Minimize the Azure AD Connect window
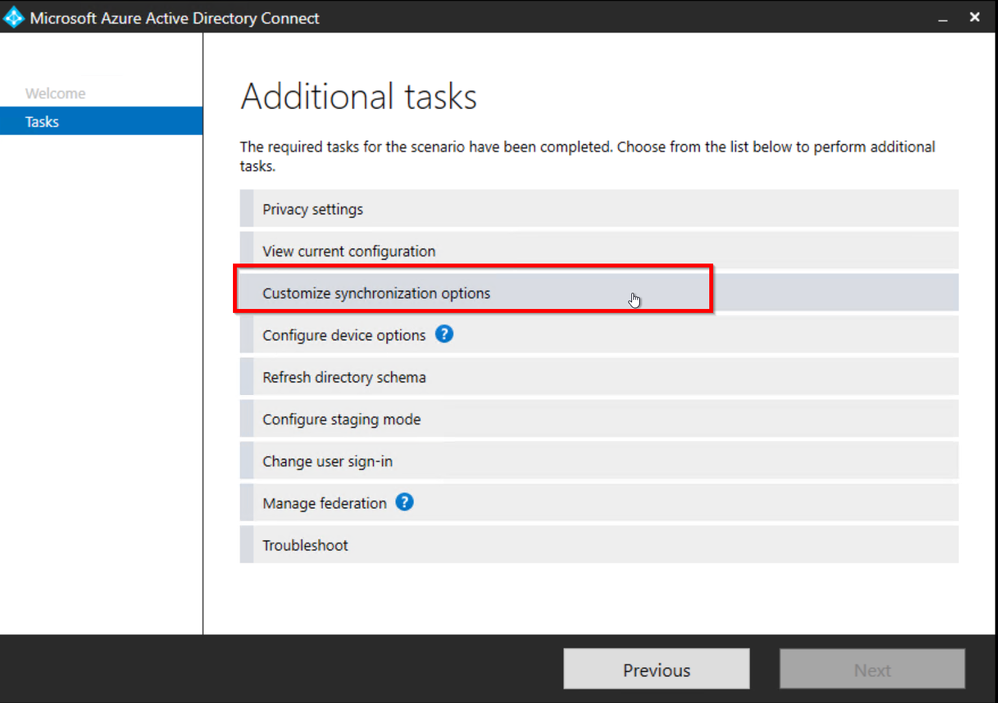This screenshot has height=703, width=998. (940, 18)
